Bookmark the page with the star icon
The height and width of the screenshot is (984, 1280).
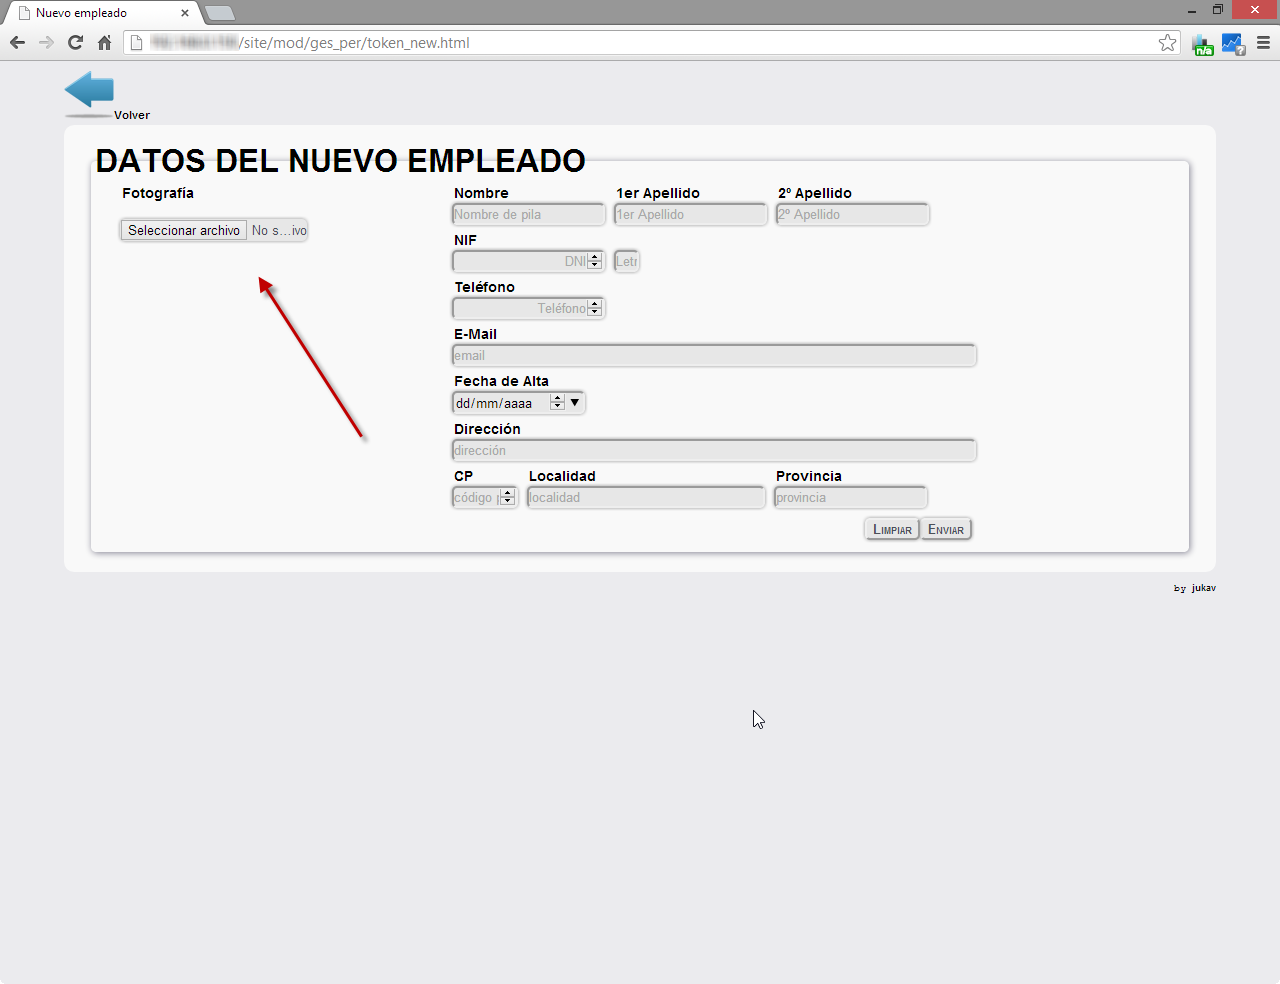click(x=1167, y=43)
